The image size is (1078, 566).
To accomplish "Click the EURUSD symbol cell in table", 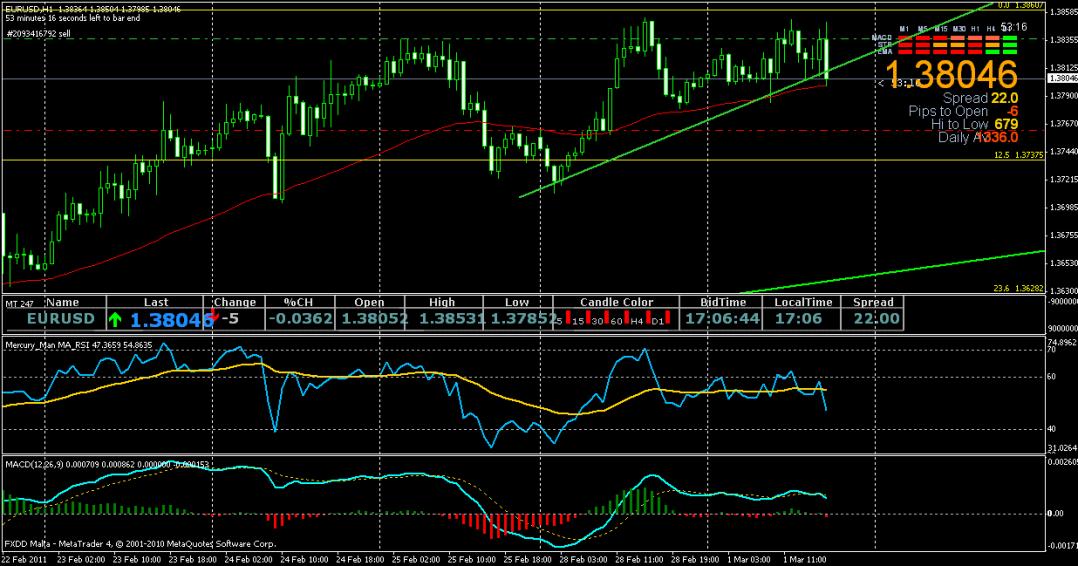I will pyautogui.click(x=61, y=319).
